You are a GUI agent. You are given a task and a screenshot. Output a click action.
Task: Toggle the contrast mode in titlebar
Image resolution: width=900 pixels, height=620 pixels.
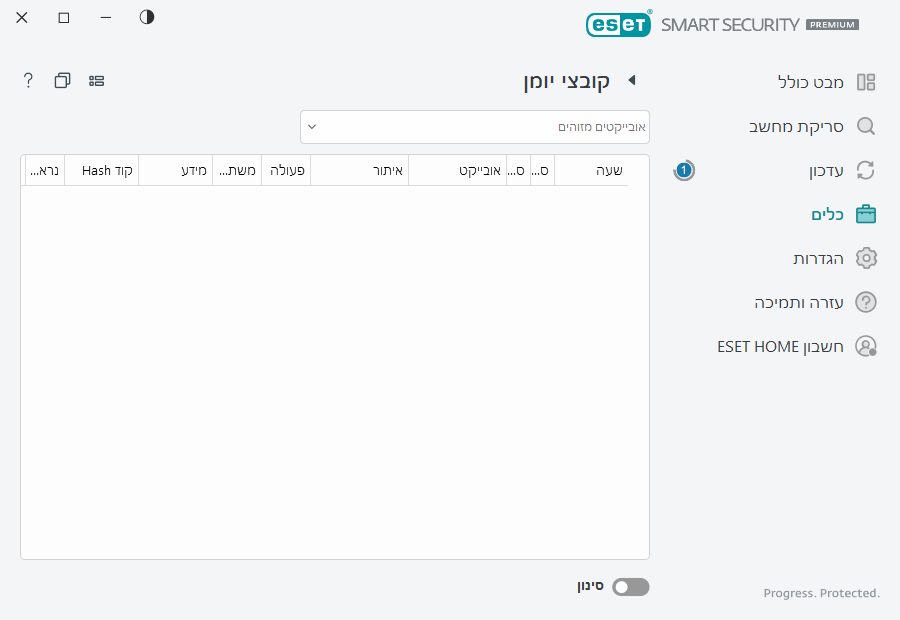(x=146, y=17)
